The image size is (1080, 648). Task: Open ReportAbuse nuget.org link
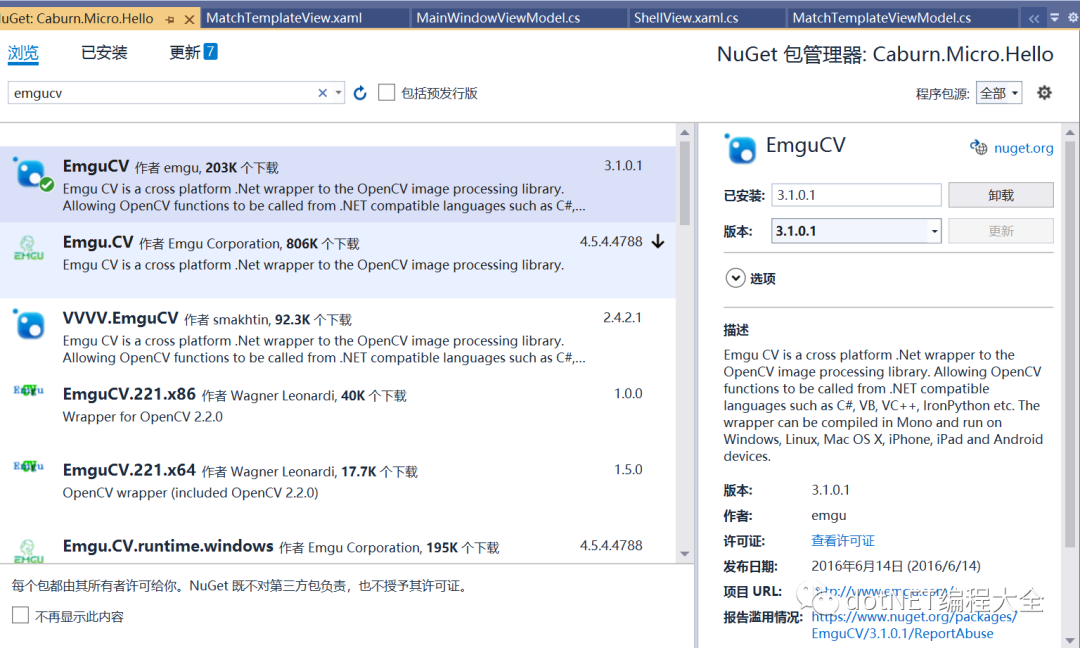(x=913, y=625)
